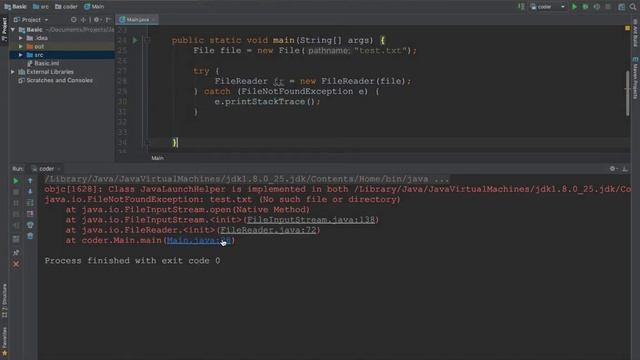Click the Build Project icon in the toolbar
Viewport: 640px width, 360px height.
(521, 7)
